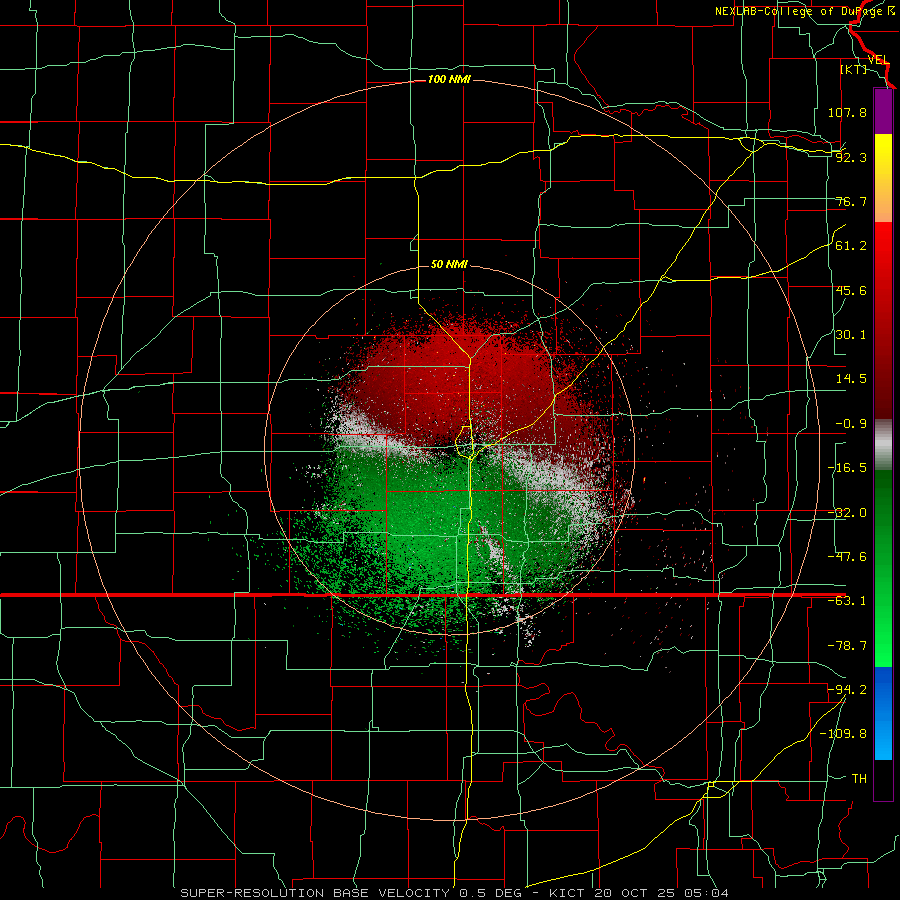Pick the gray near-zero segment of the color bar

click(x=883, y=445)
